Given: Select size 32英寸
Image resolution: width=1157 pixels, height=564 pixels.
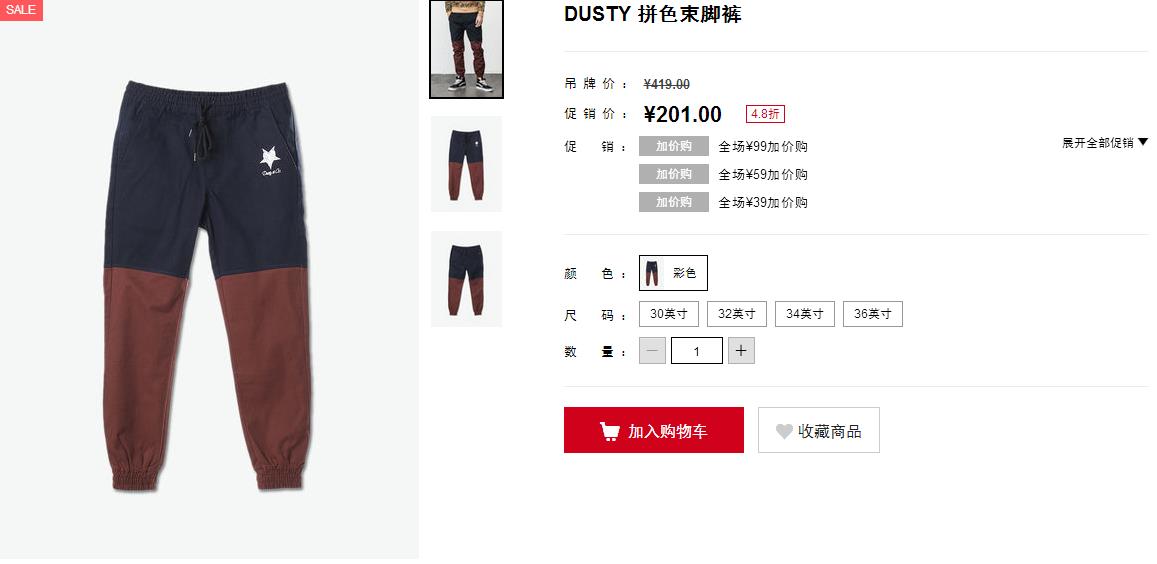Looking at the screenshot, I should 736,314.
